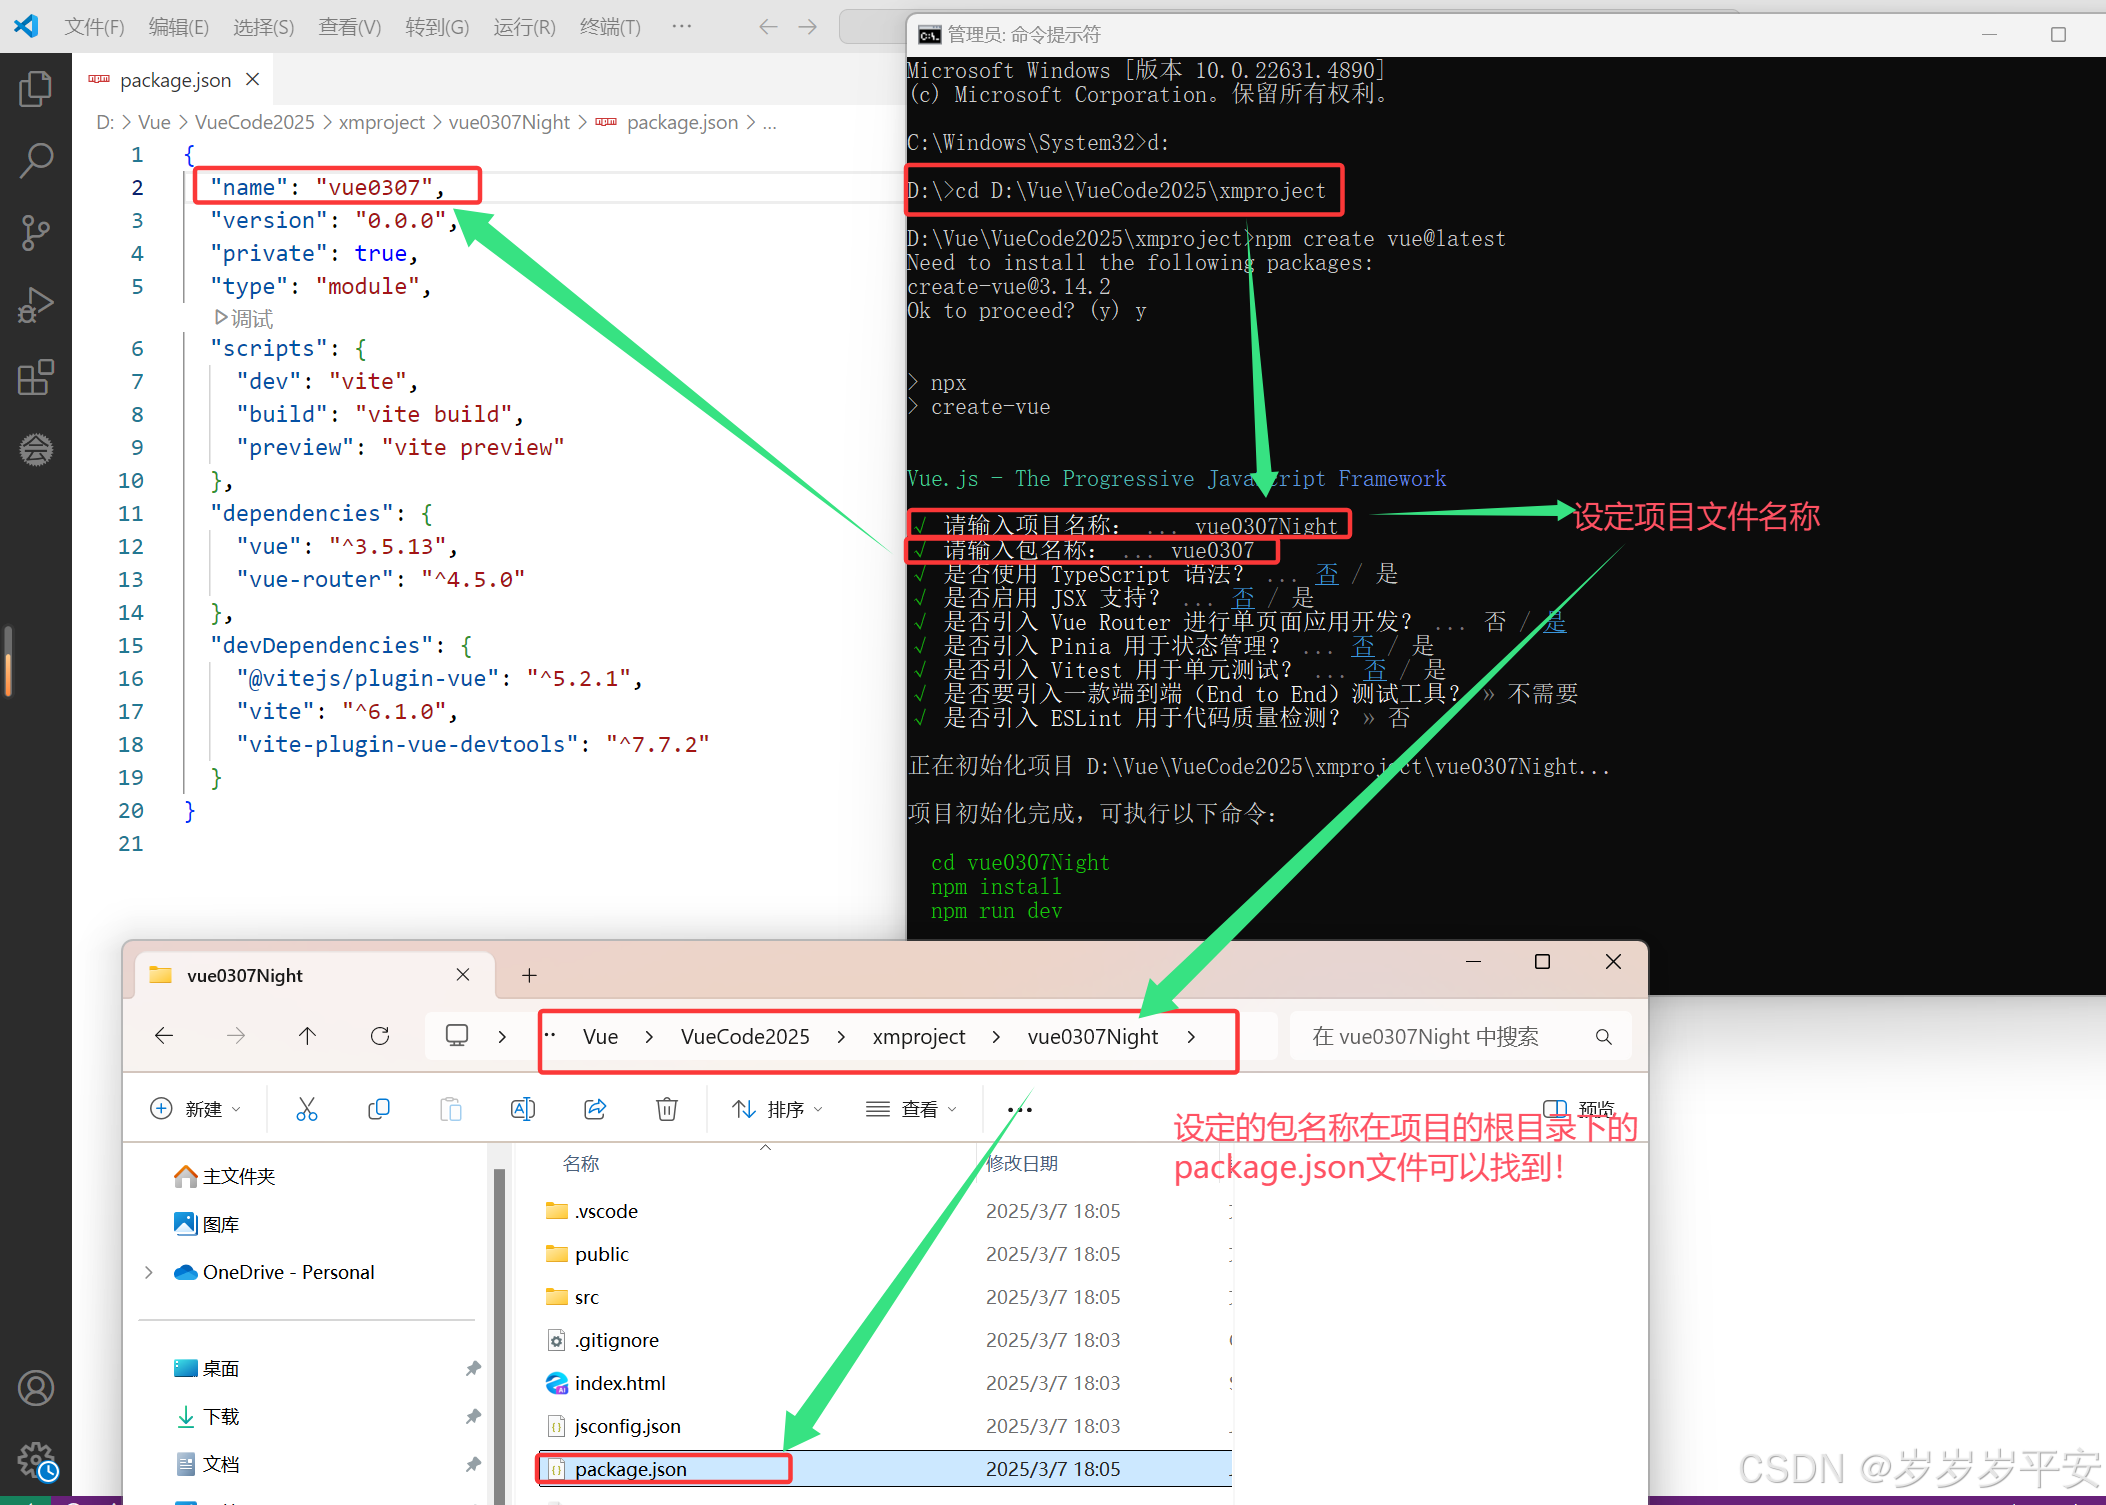Click the share icon in File Explorer toolbar
Screen dimensions: 2106x1505
click(595, 1109)
